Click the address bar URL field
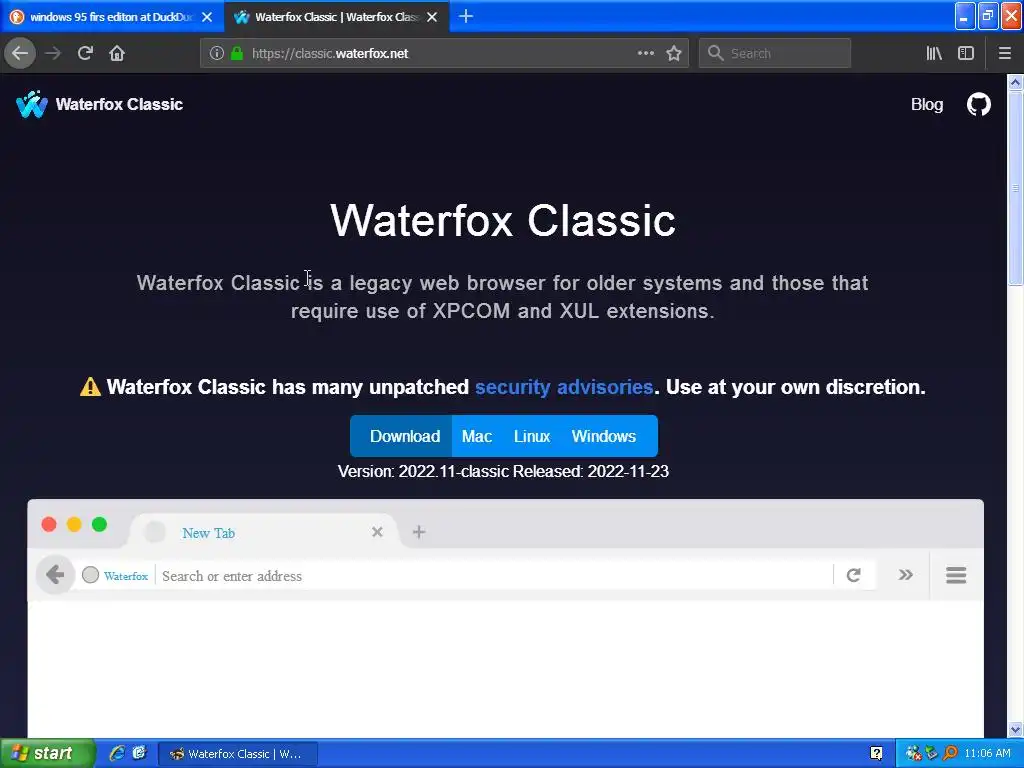The image size is (1024, 768). tap(444, 54)
